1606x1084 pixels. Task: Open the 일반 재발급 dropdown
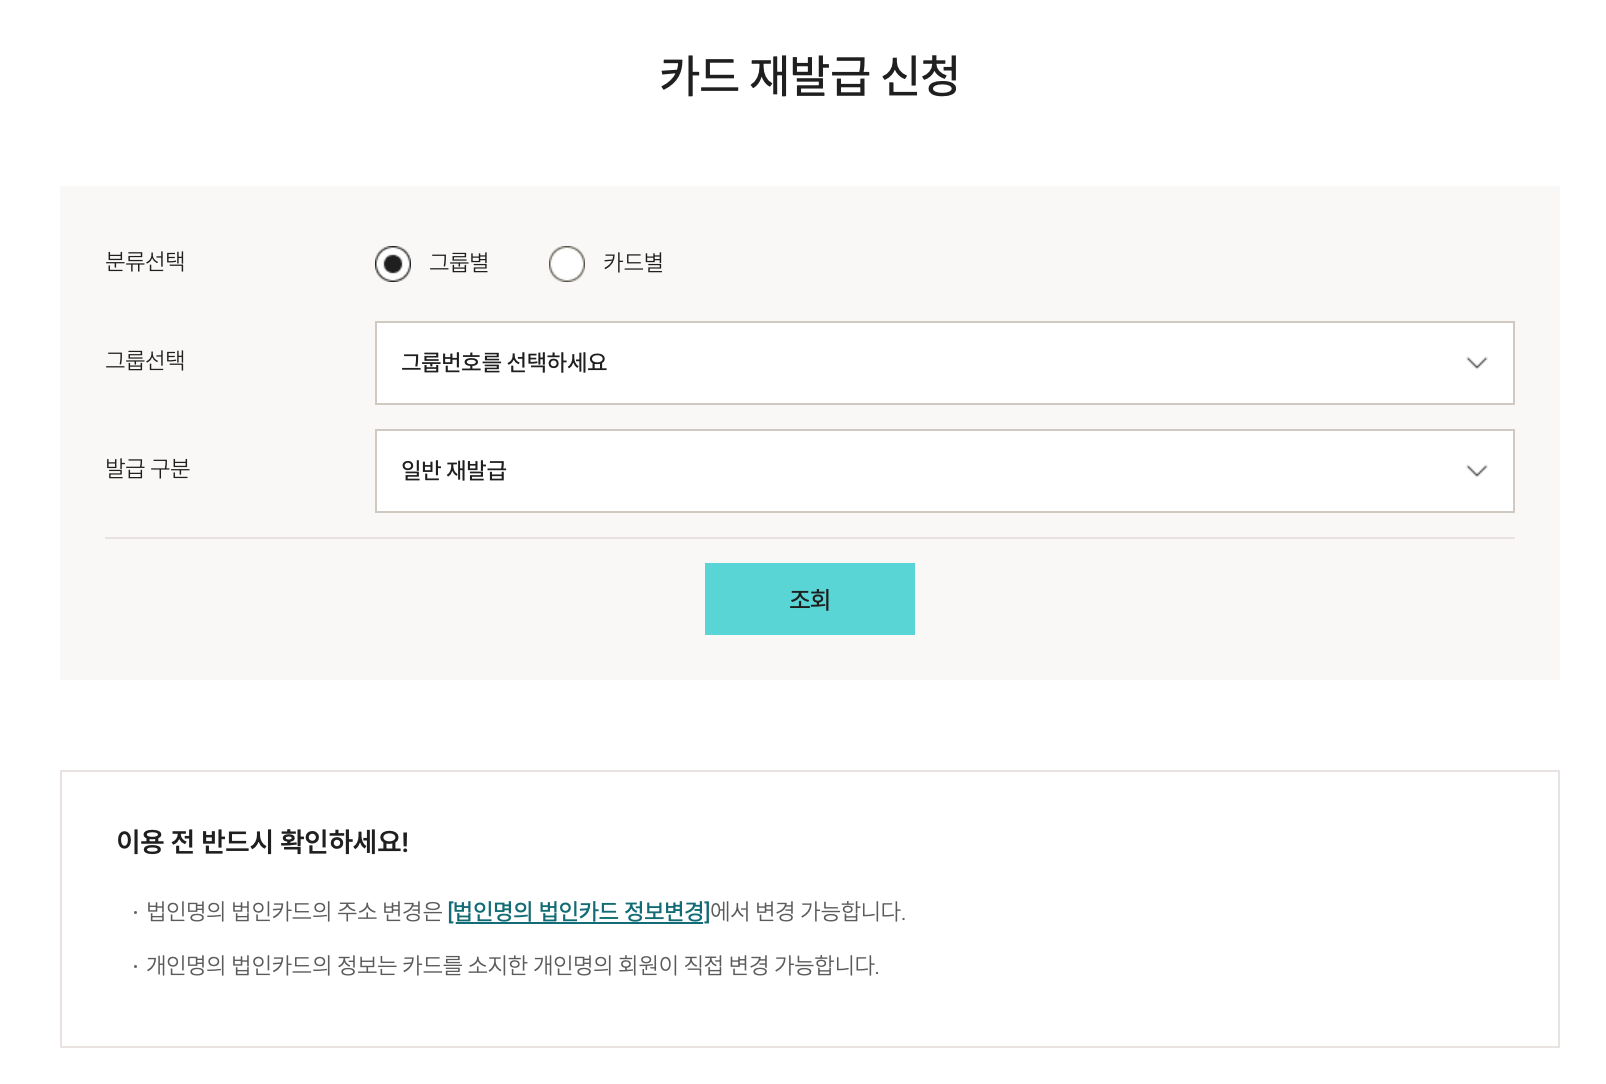(x=943, y=471)
